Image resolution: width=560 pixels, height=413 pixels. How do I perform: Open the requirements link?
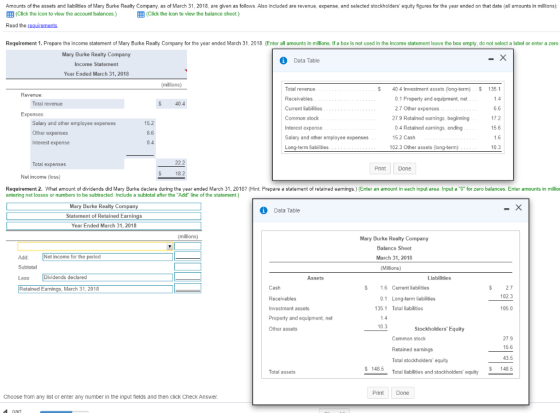(x=42, y=25)
